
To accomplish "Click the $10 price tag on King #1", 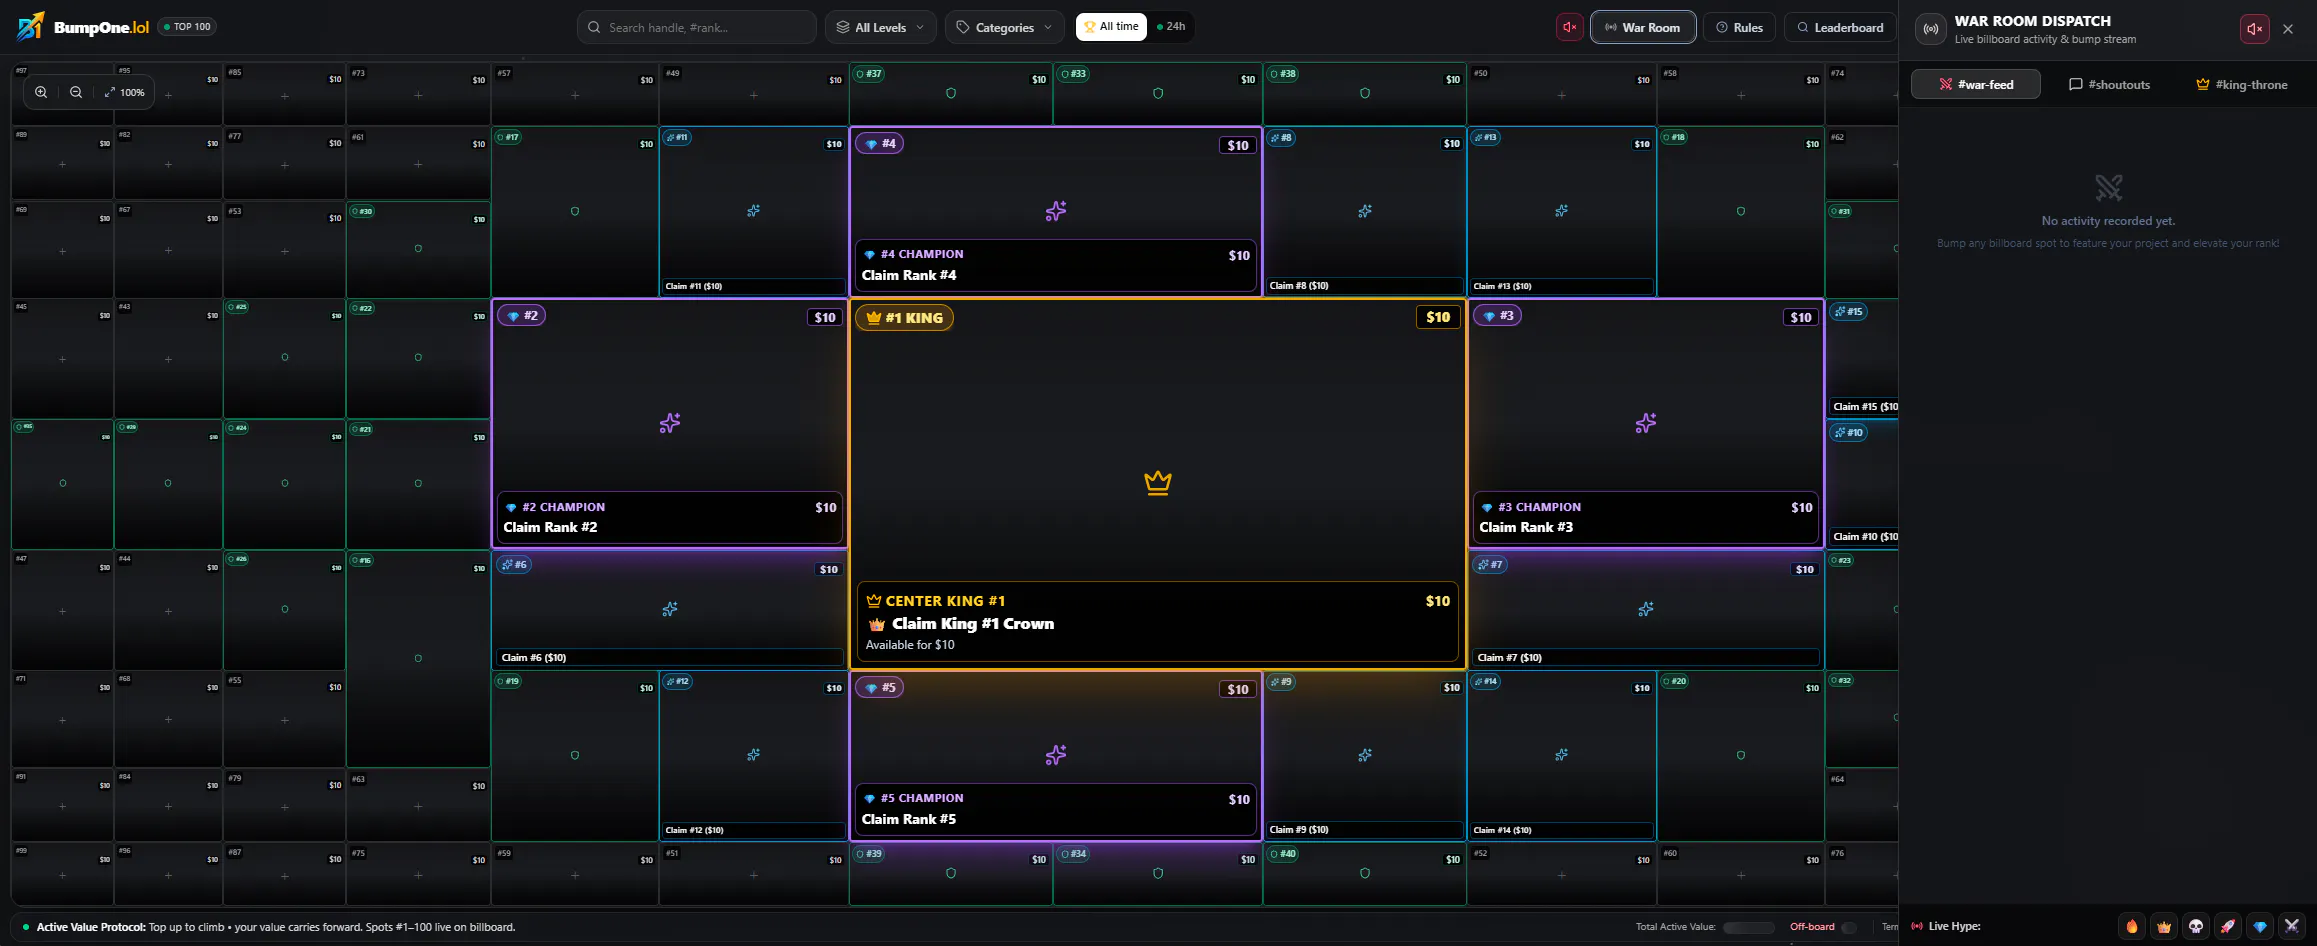I will 1438,317.
